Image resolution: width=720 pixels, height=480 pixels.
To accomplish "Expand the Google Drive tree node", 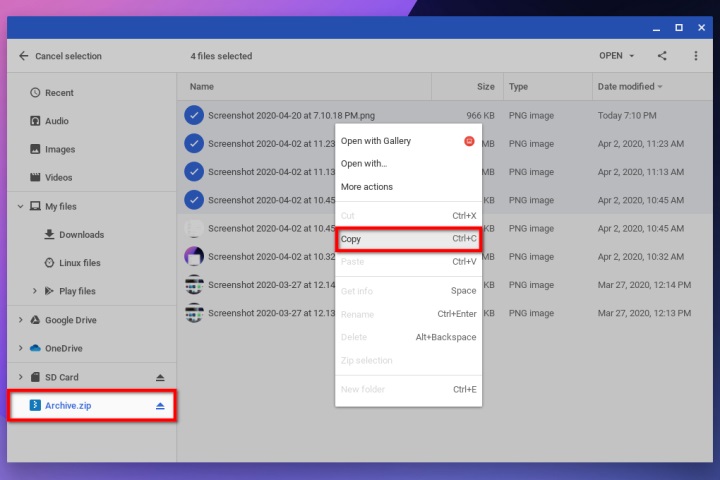I will [x=20, y=320].
